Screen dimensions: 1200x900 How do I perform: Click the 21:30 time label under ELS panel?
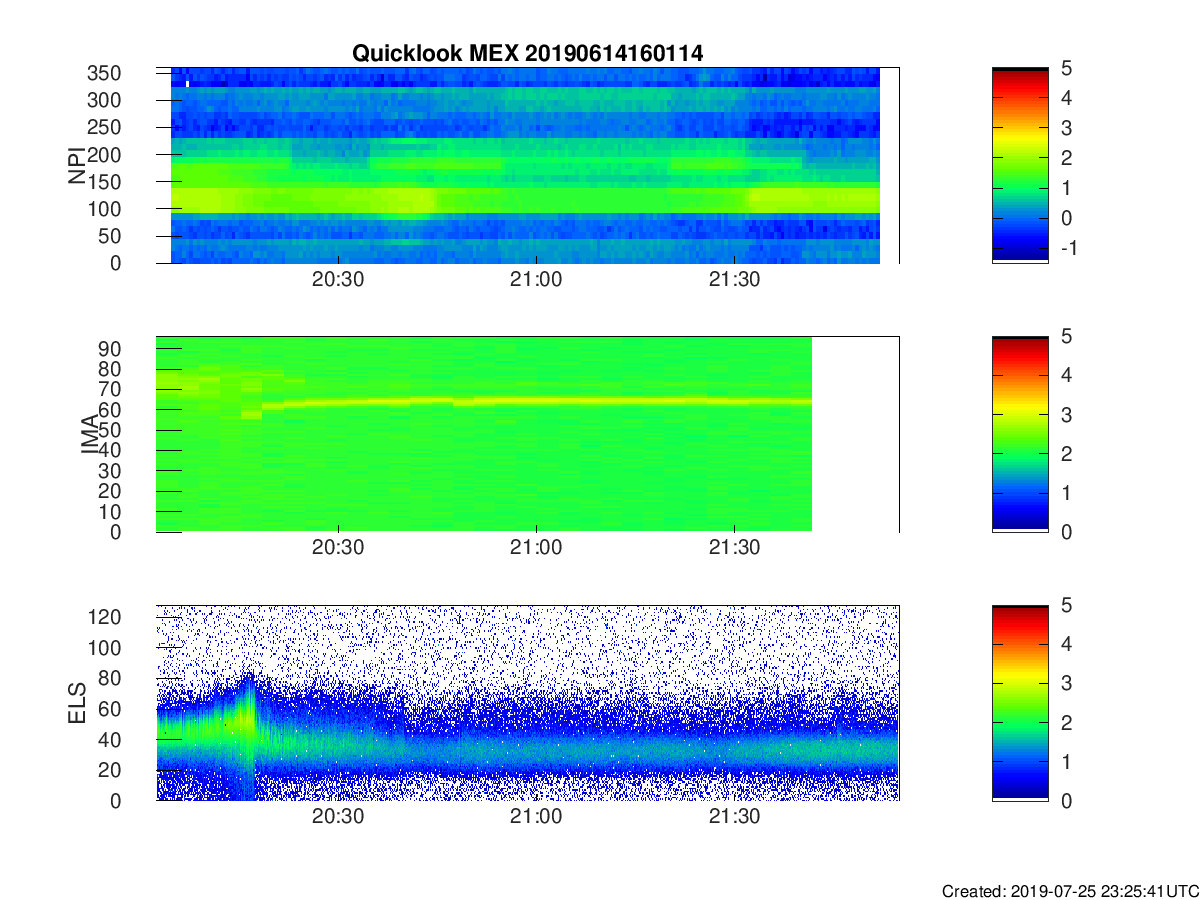click(735, 817)
